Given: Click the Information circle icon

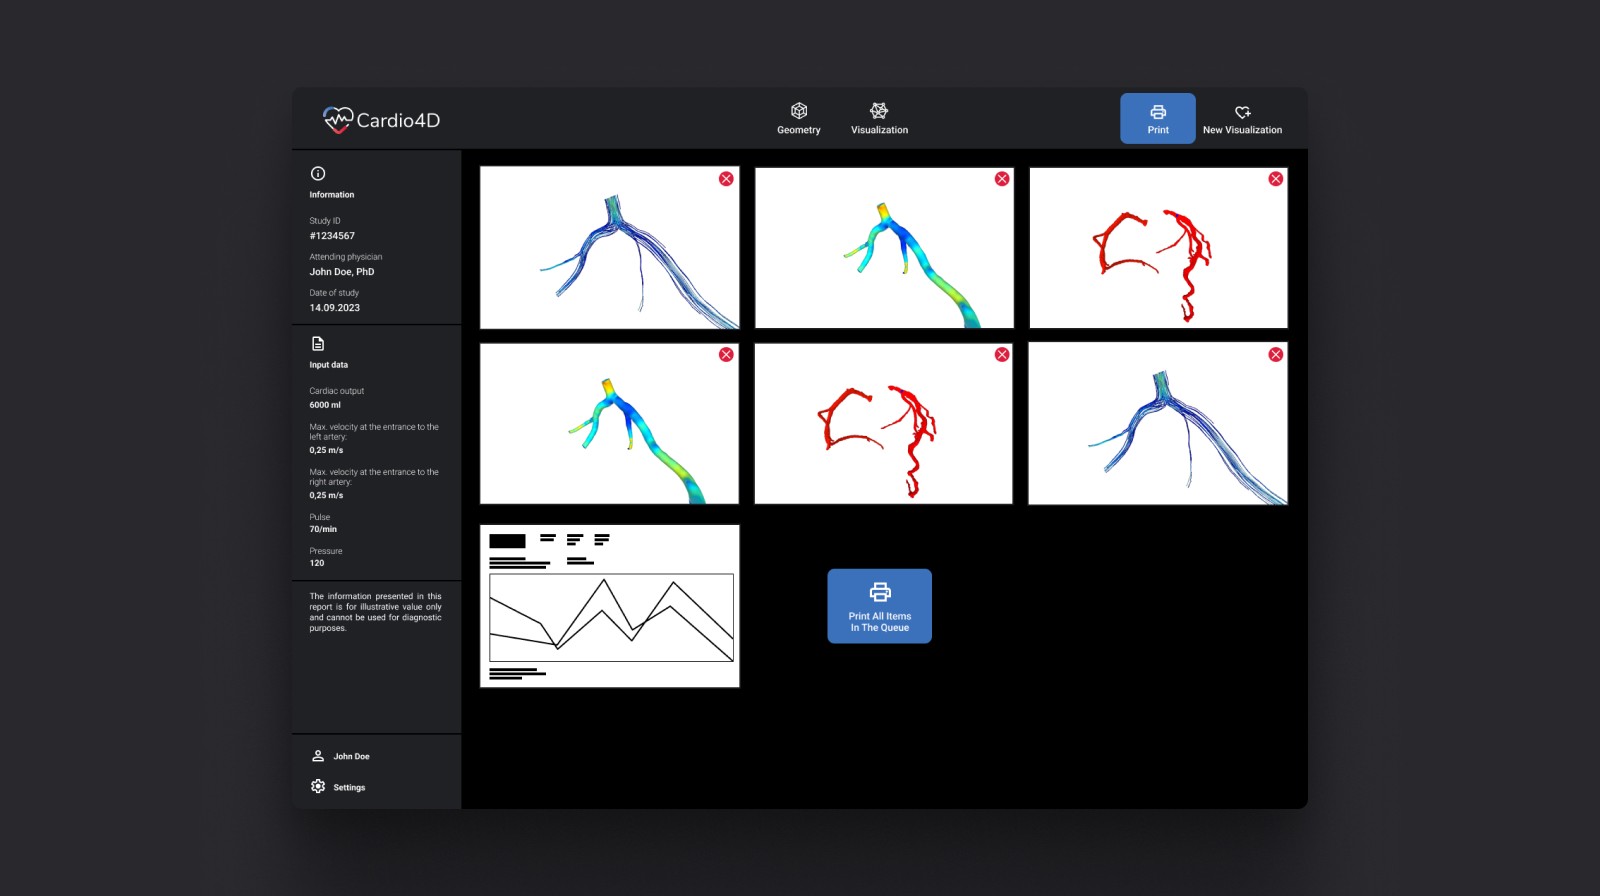Looking at the screenshot, I should tap(318, 173).
